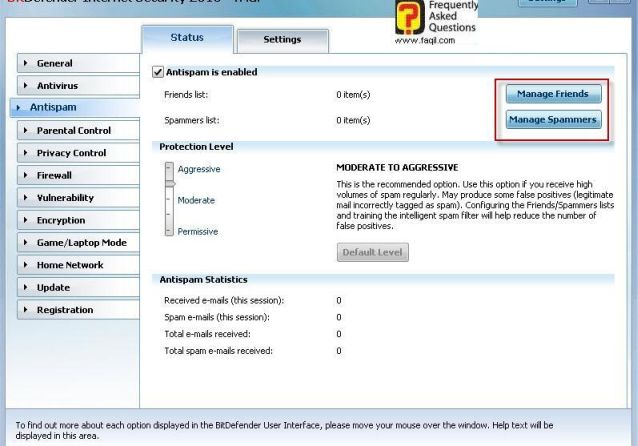Expand the arrow next to Parental Control
The width and height of the screenshot is (638, 446).
click(x=26, y=130)
